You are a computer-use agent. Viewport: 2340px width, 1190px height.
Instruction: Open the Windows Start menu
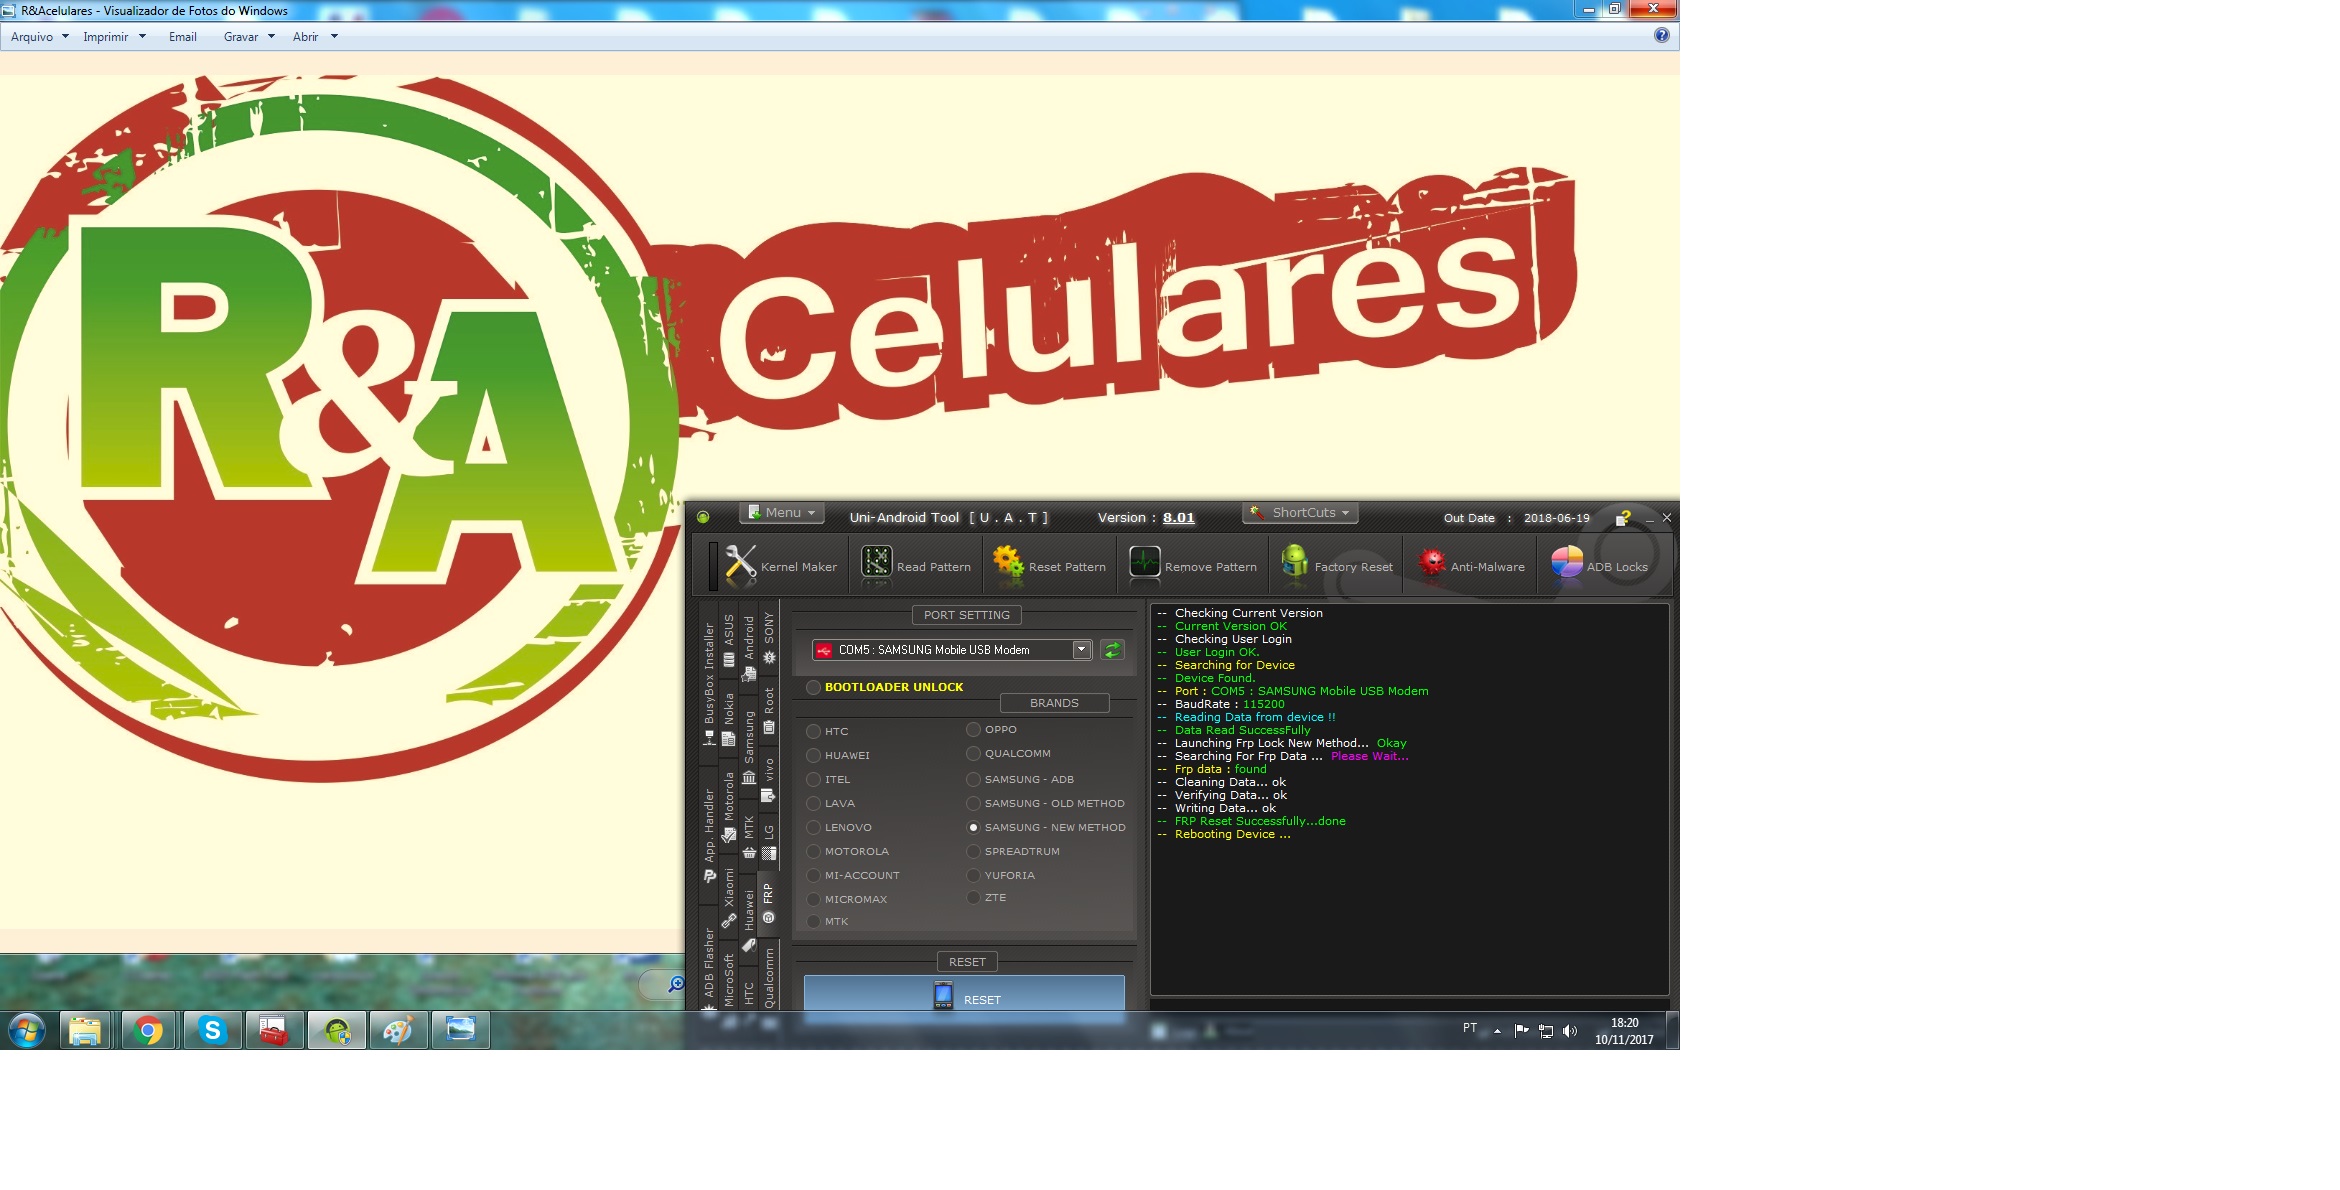(x=27, y=1030)
